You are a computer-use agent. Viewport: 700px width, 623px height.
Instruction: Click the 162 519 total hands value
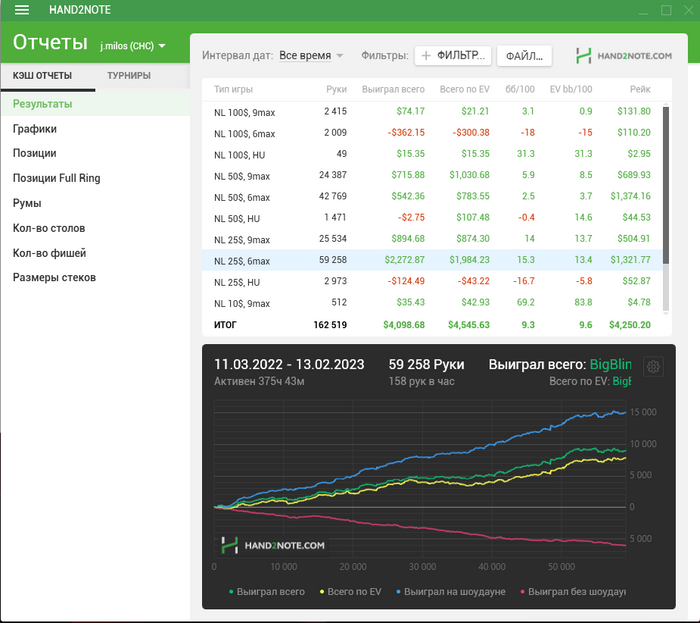[x=330, y=325]
